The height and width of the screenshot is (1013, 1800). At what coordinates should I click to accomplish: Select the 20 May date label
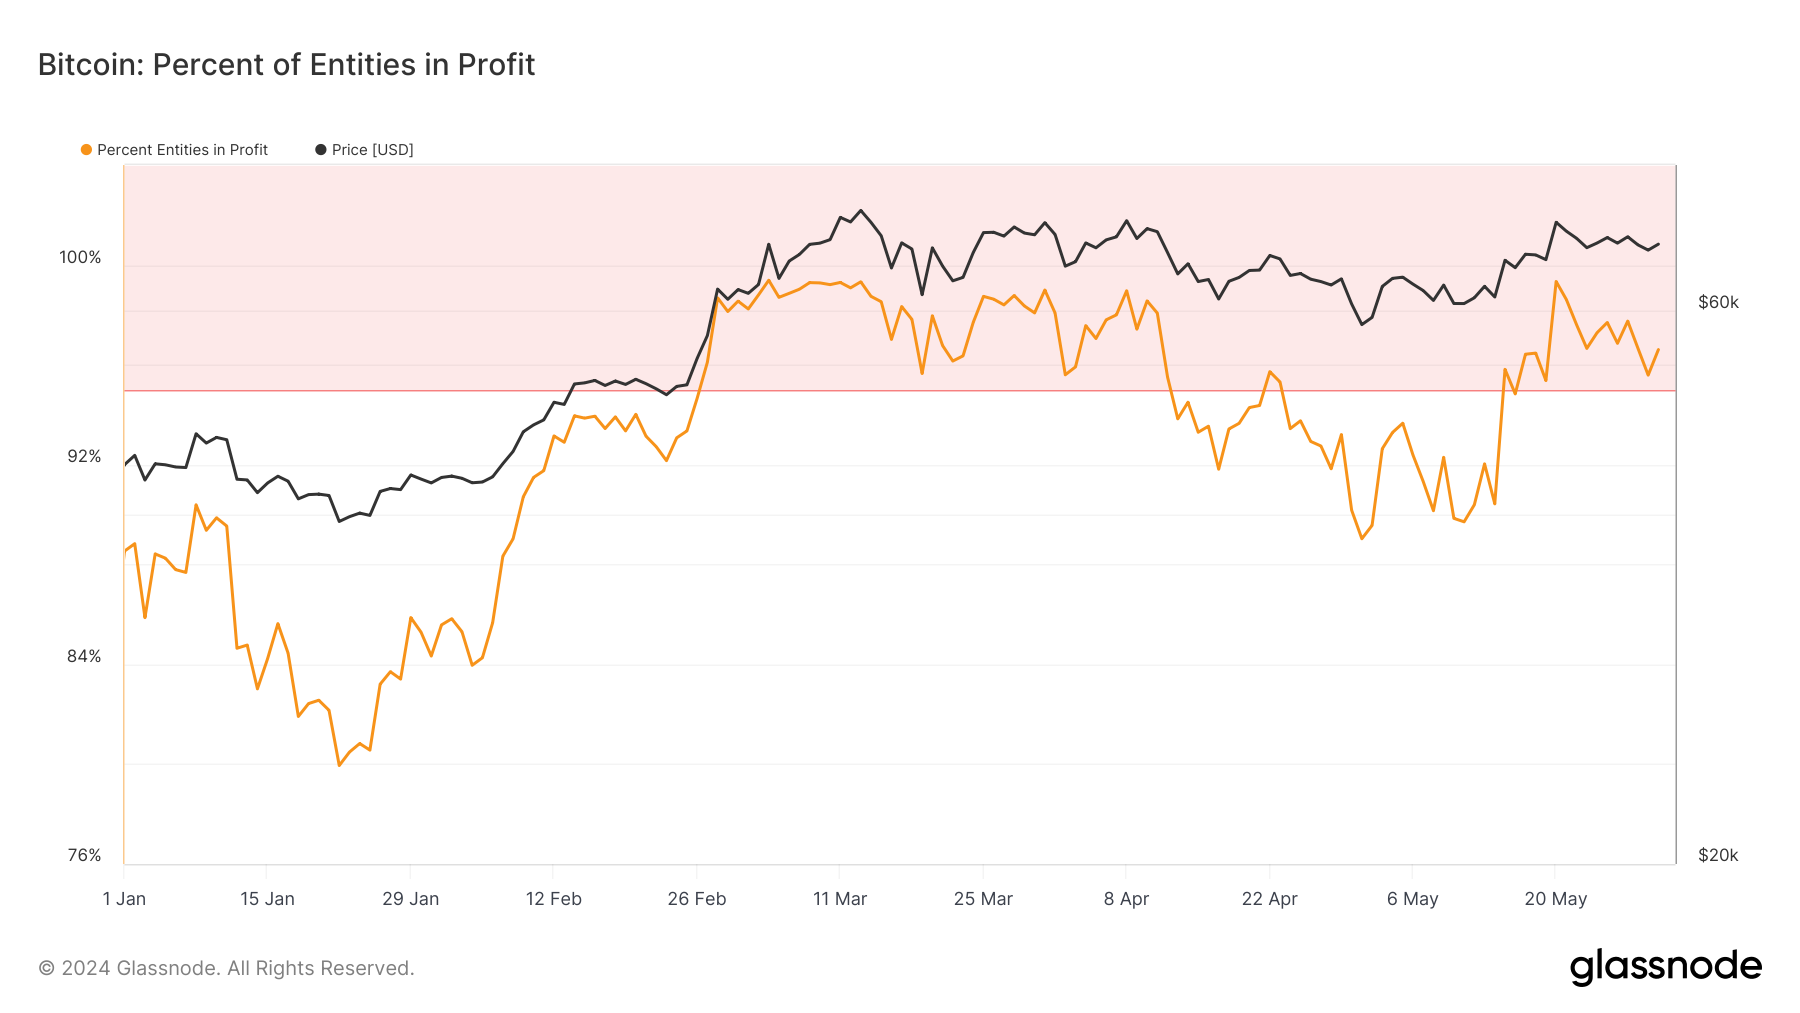pos(1556,899)
